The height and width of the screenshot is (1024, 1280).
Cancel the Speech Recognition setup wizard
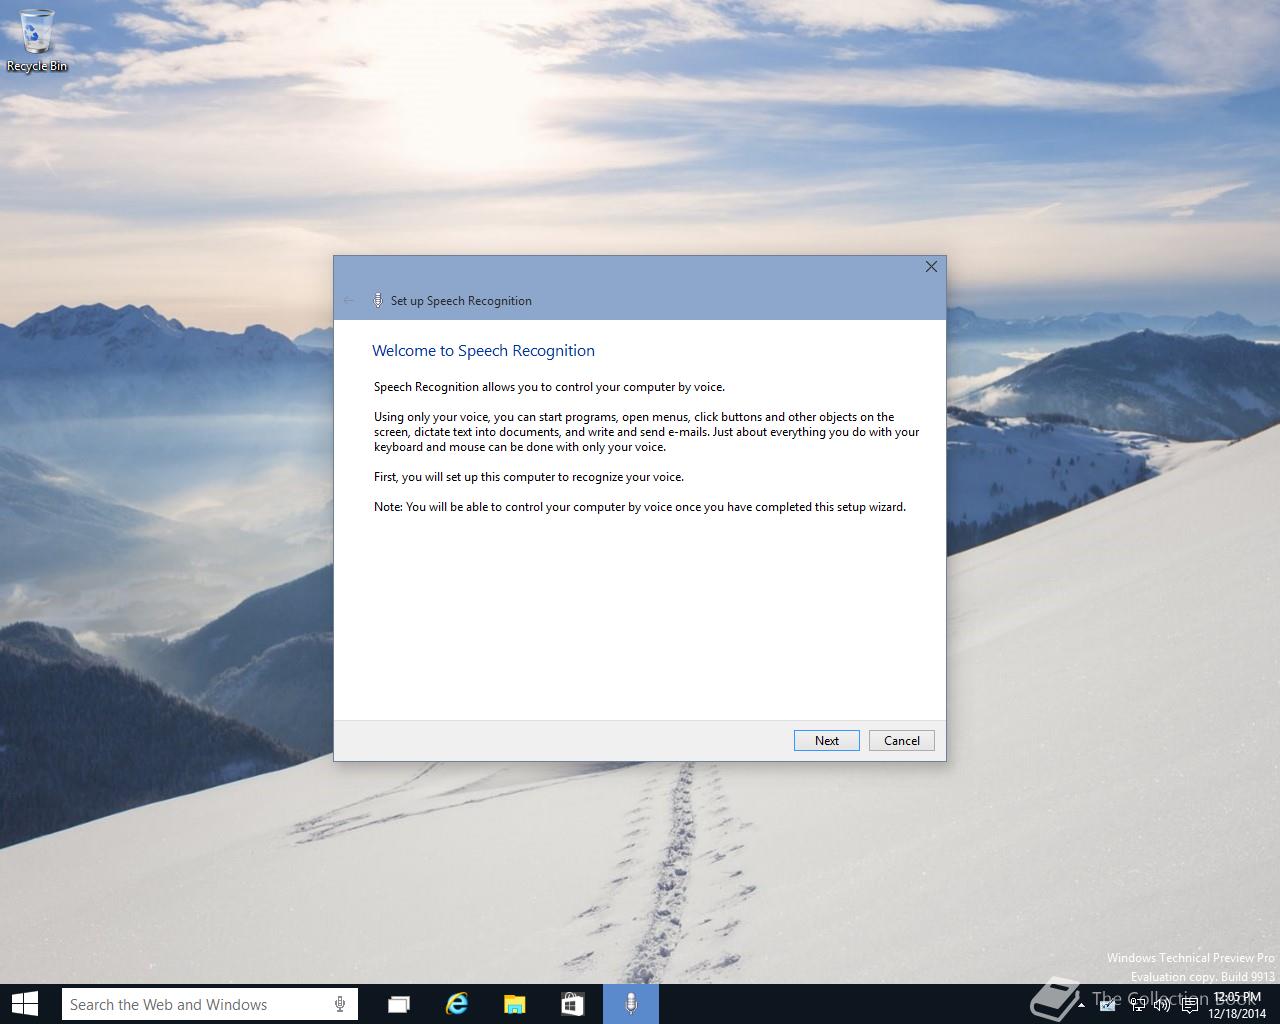tap(900, 740)
